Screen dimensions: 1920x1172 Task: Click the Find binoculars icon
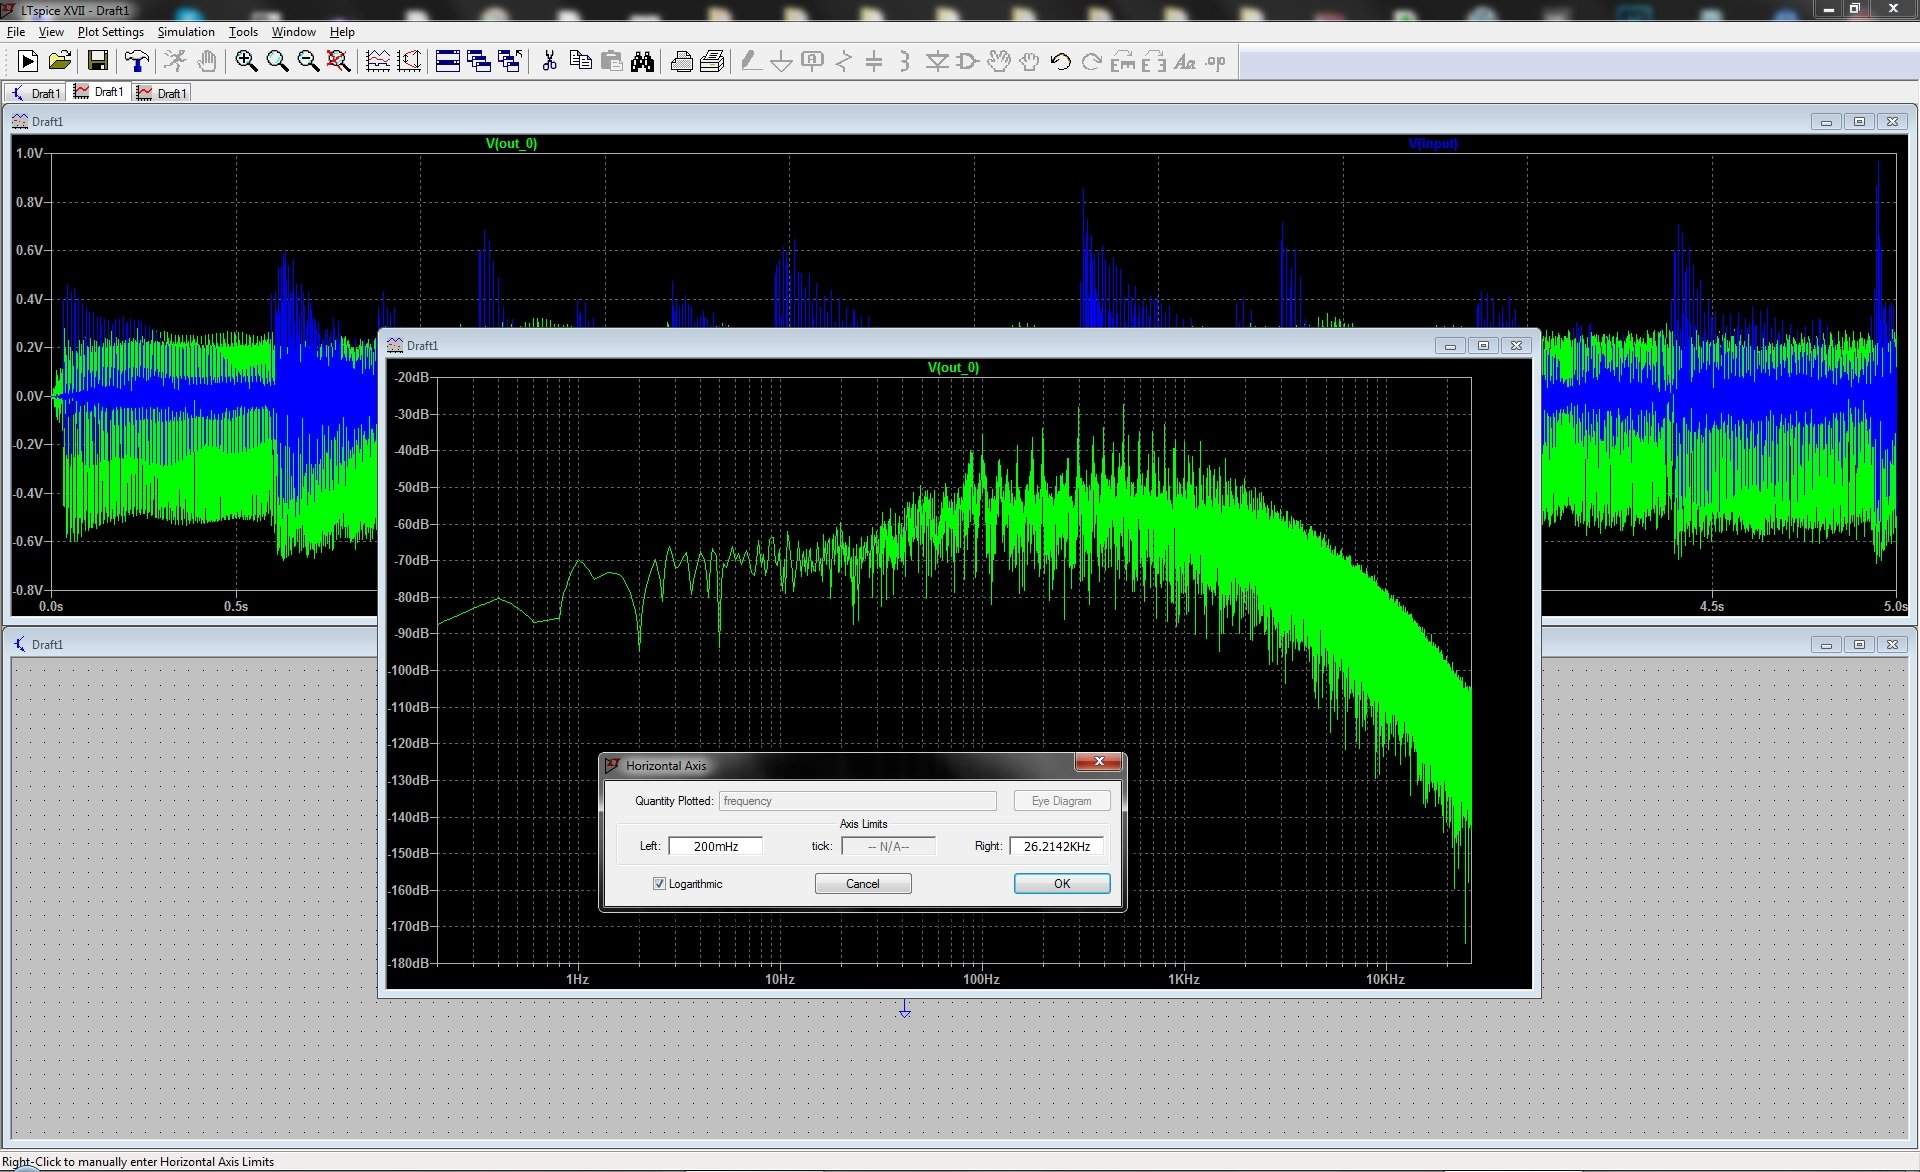pyautogui.click(x=643, y=62)
